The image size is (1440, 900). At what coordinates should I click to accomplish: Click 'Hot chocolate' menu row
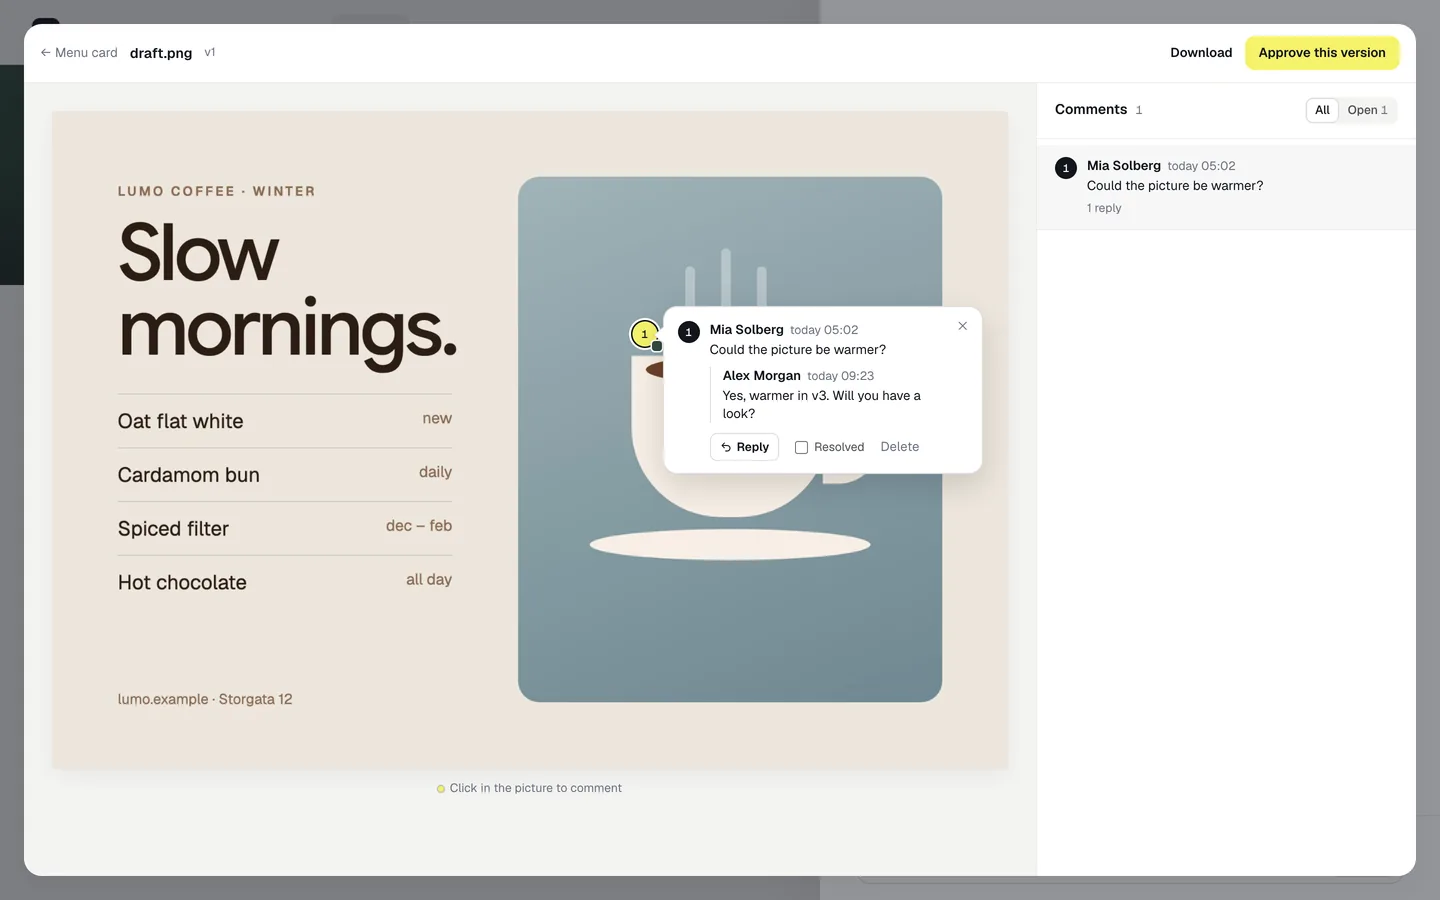285,582
